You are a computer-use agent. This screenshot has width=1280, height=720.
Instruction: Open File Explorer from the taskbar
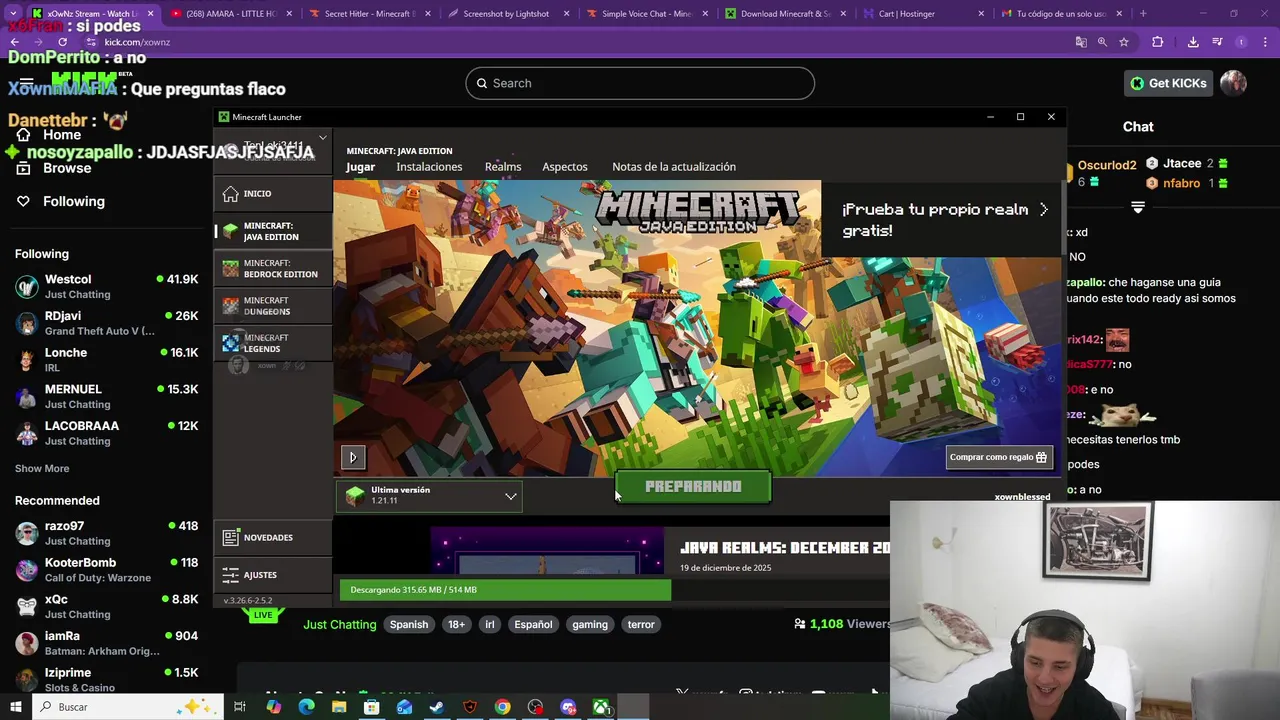tap(339, 707)
